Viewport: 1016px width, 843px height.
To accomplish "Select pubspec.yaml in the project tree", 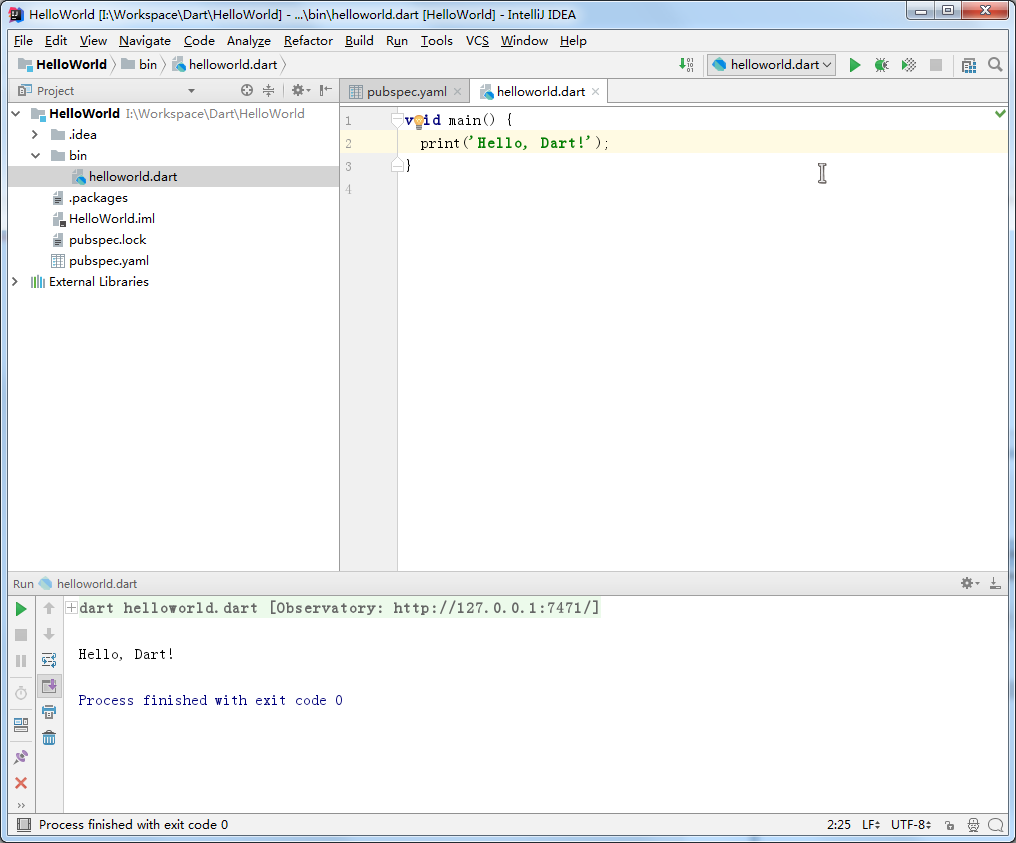I will point(109,261).
